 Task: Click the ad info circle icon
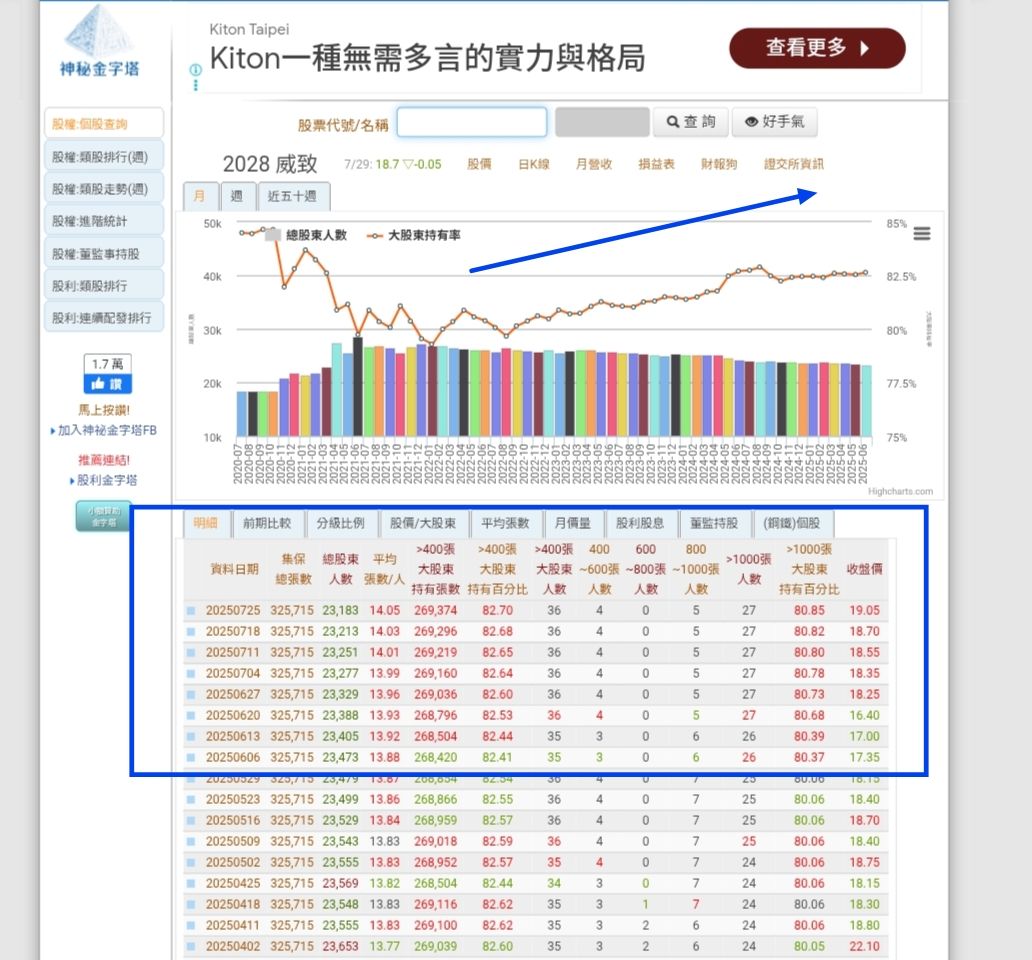[x=195, y=70]
